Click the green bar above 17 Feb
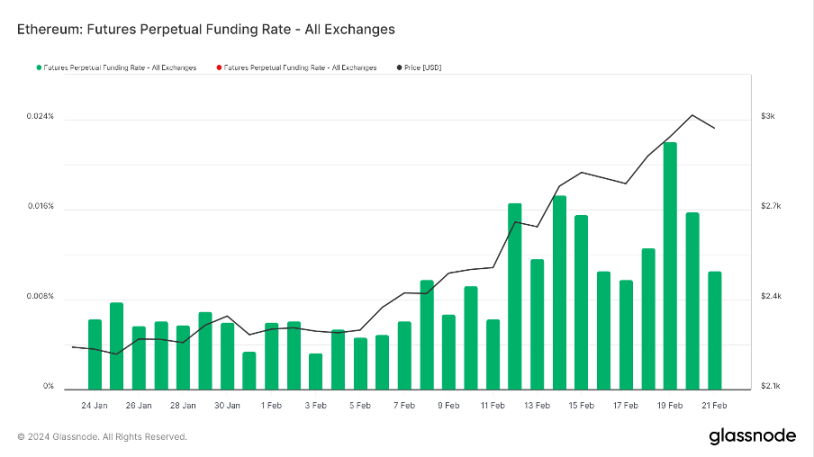 [x=626, y=335]
